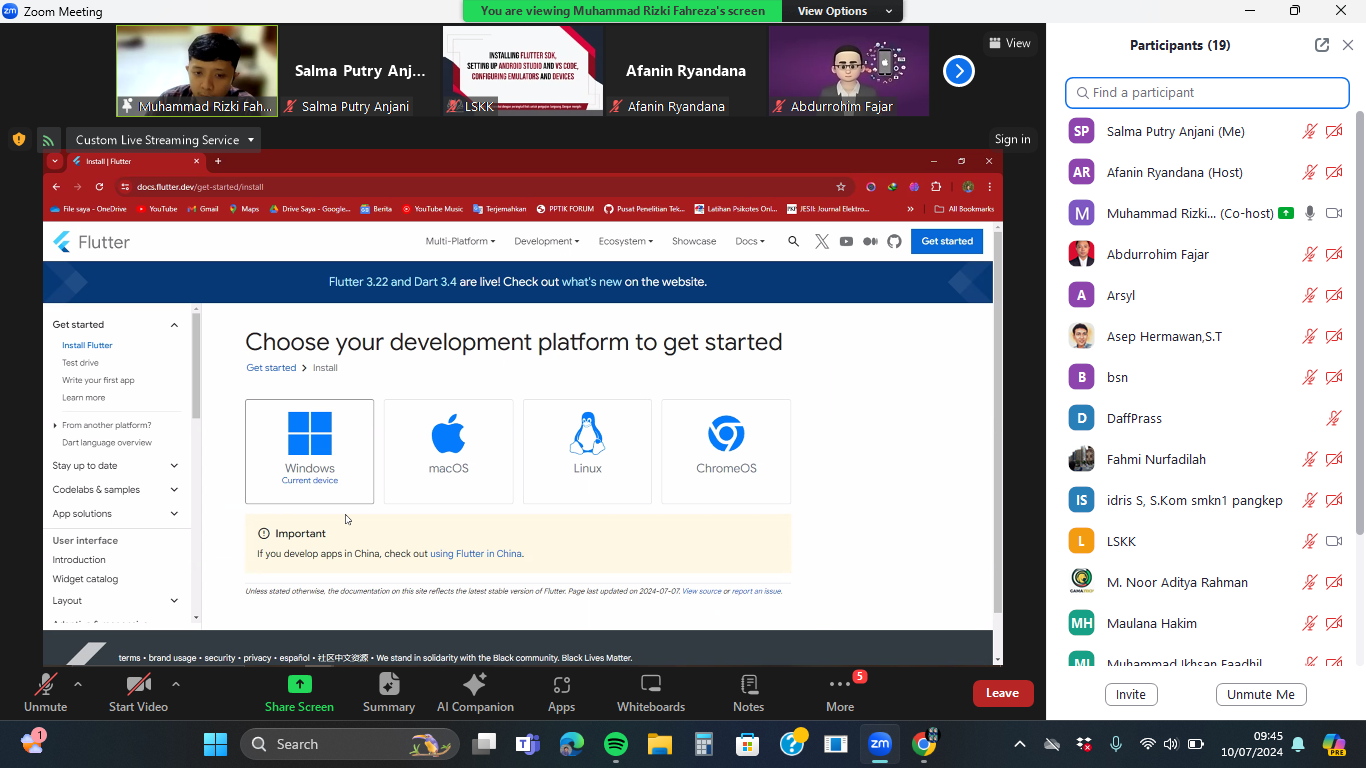Open AI Companion
The height and width of the screenshot is (768, 1366).
point(475,692)
